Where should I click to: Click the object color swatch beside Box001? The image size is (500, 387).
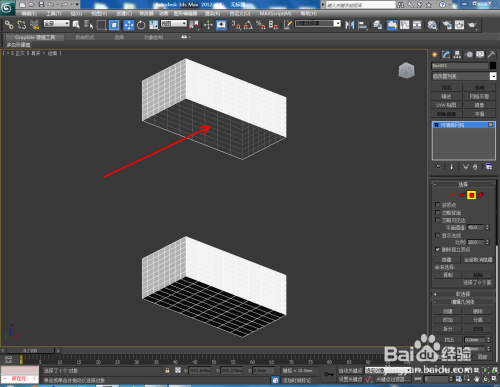click(x=493, y=66)
